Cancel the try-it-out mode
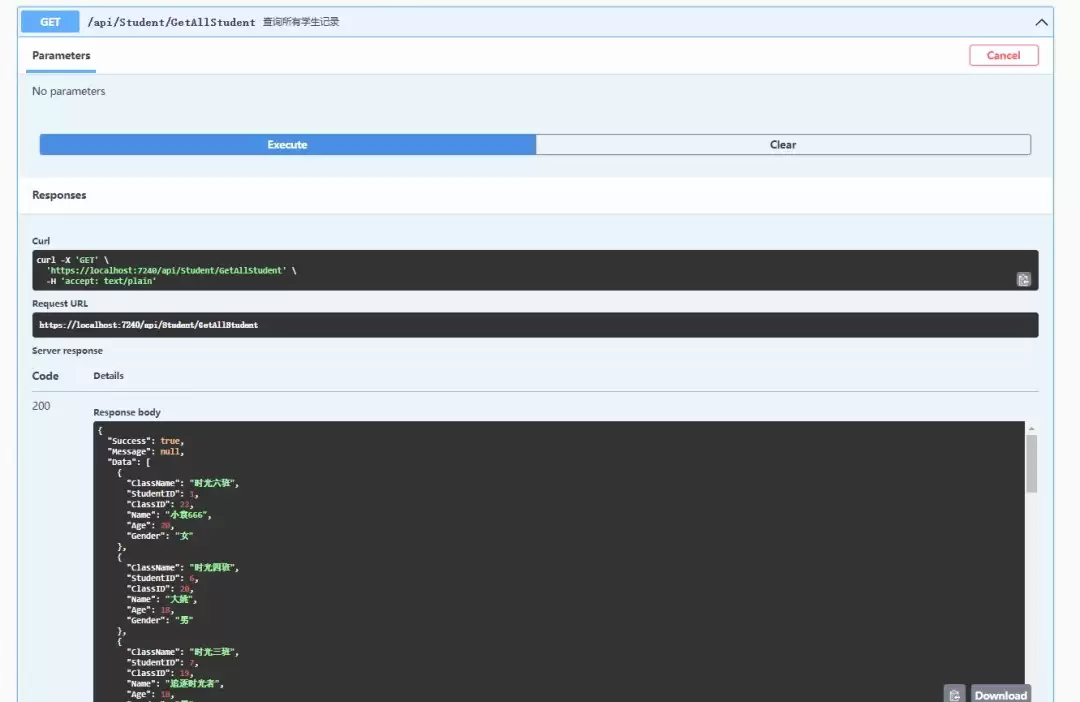 [x=1004, y=55]
